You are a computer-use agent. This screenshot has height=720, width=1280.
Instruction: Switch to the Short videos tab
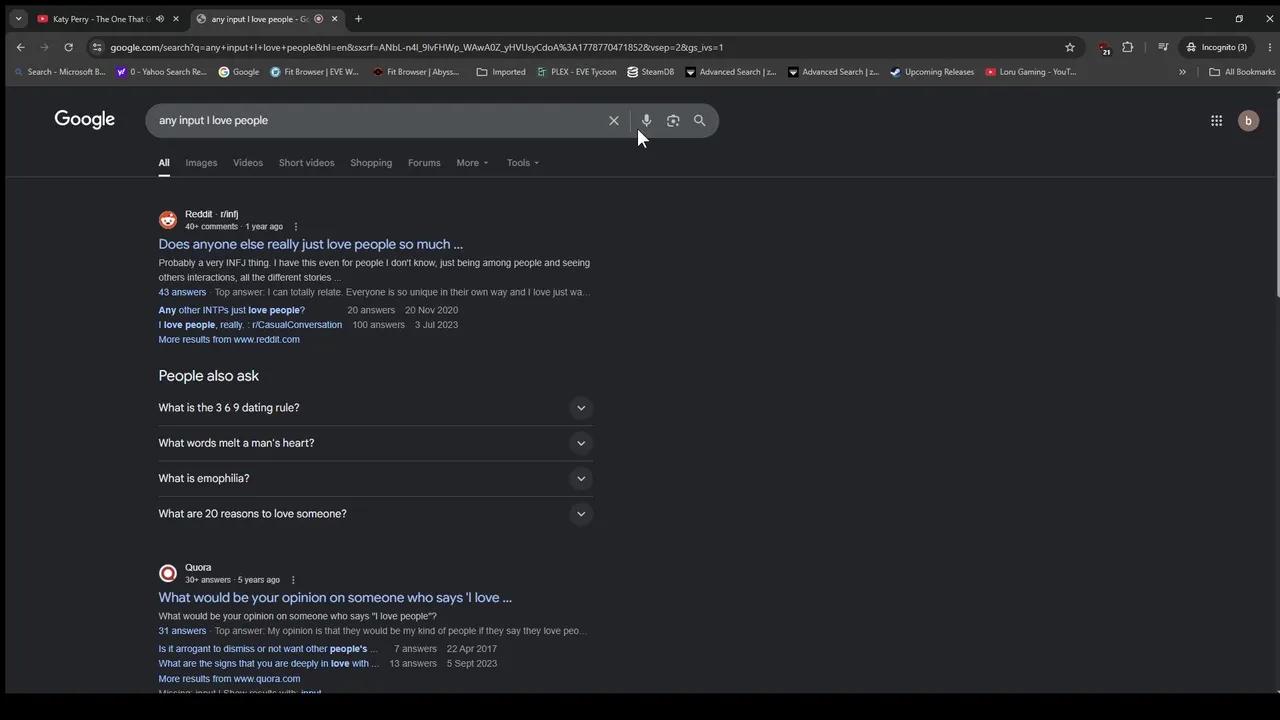coord(307,163)
